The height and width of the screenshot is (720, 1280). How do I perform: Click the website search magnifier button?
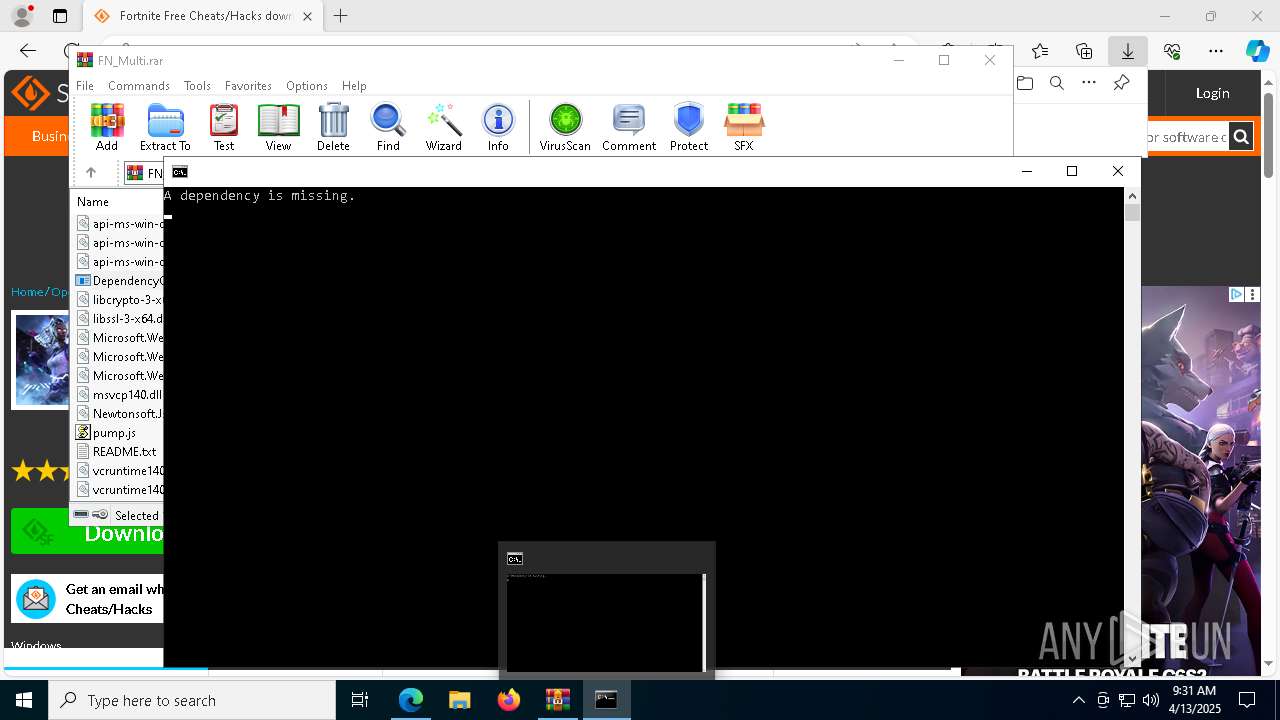point(1241,137)
